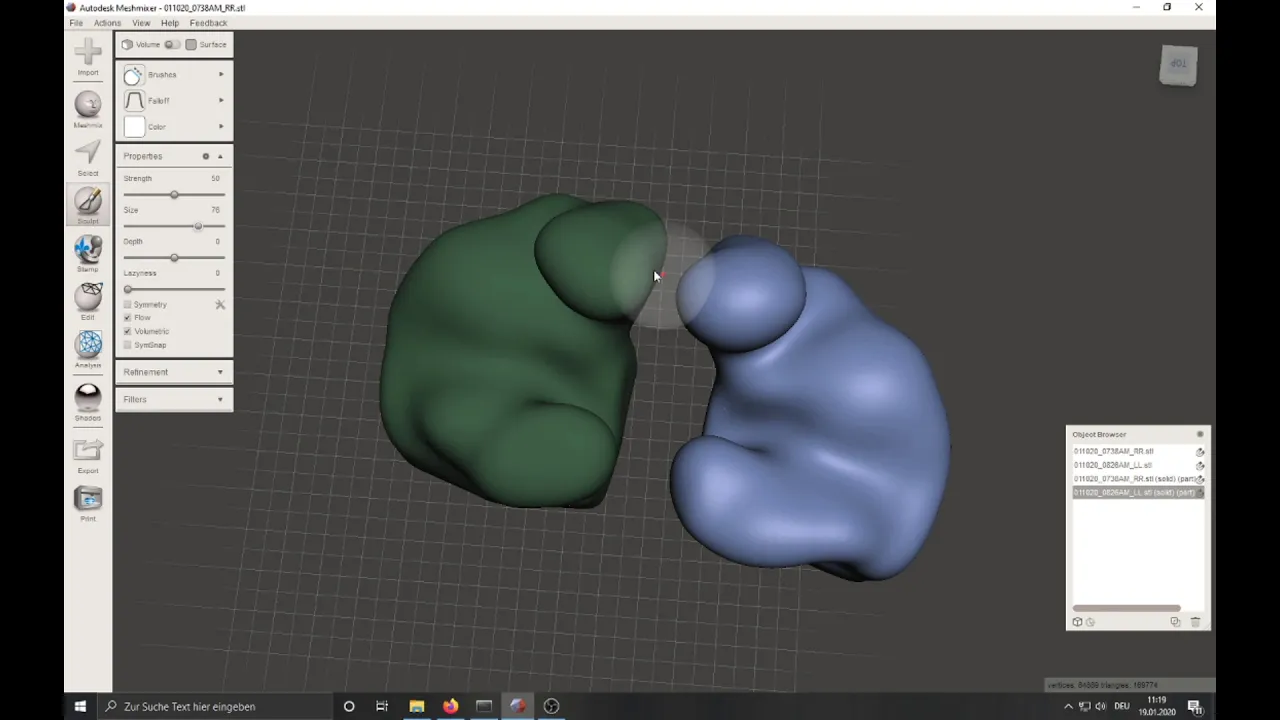Click the Object Browser horizontal scrollbar
The image size is (1280, 720).
tap(1126, 608)
